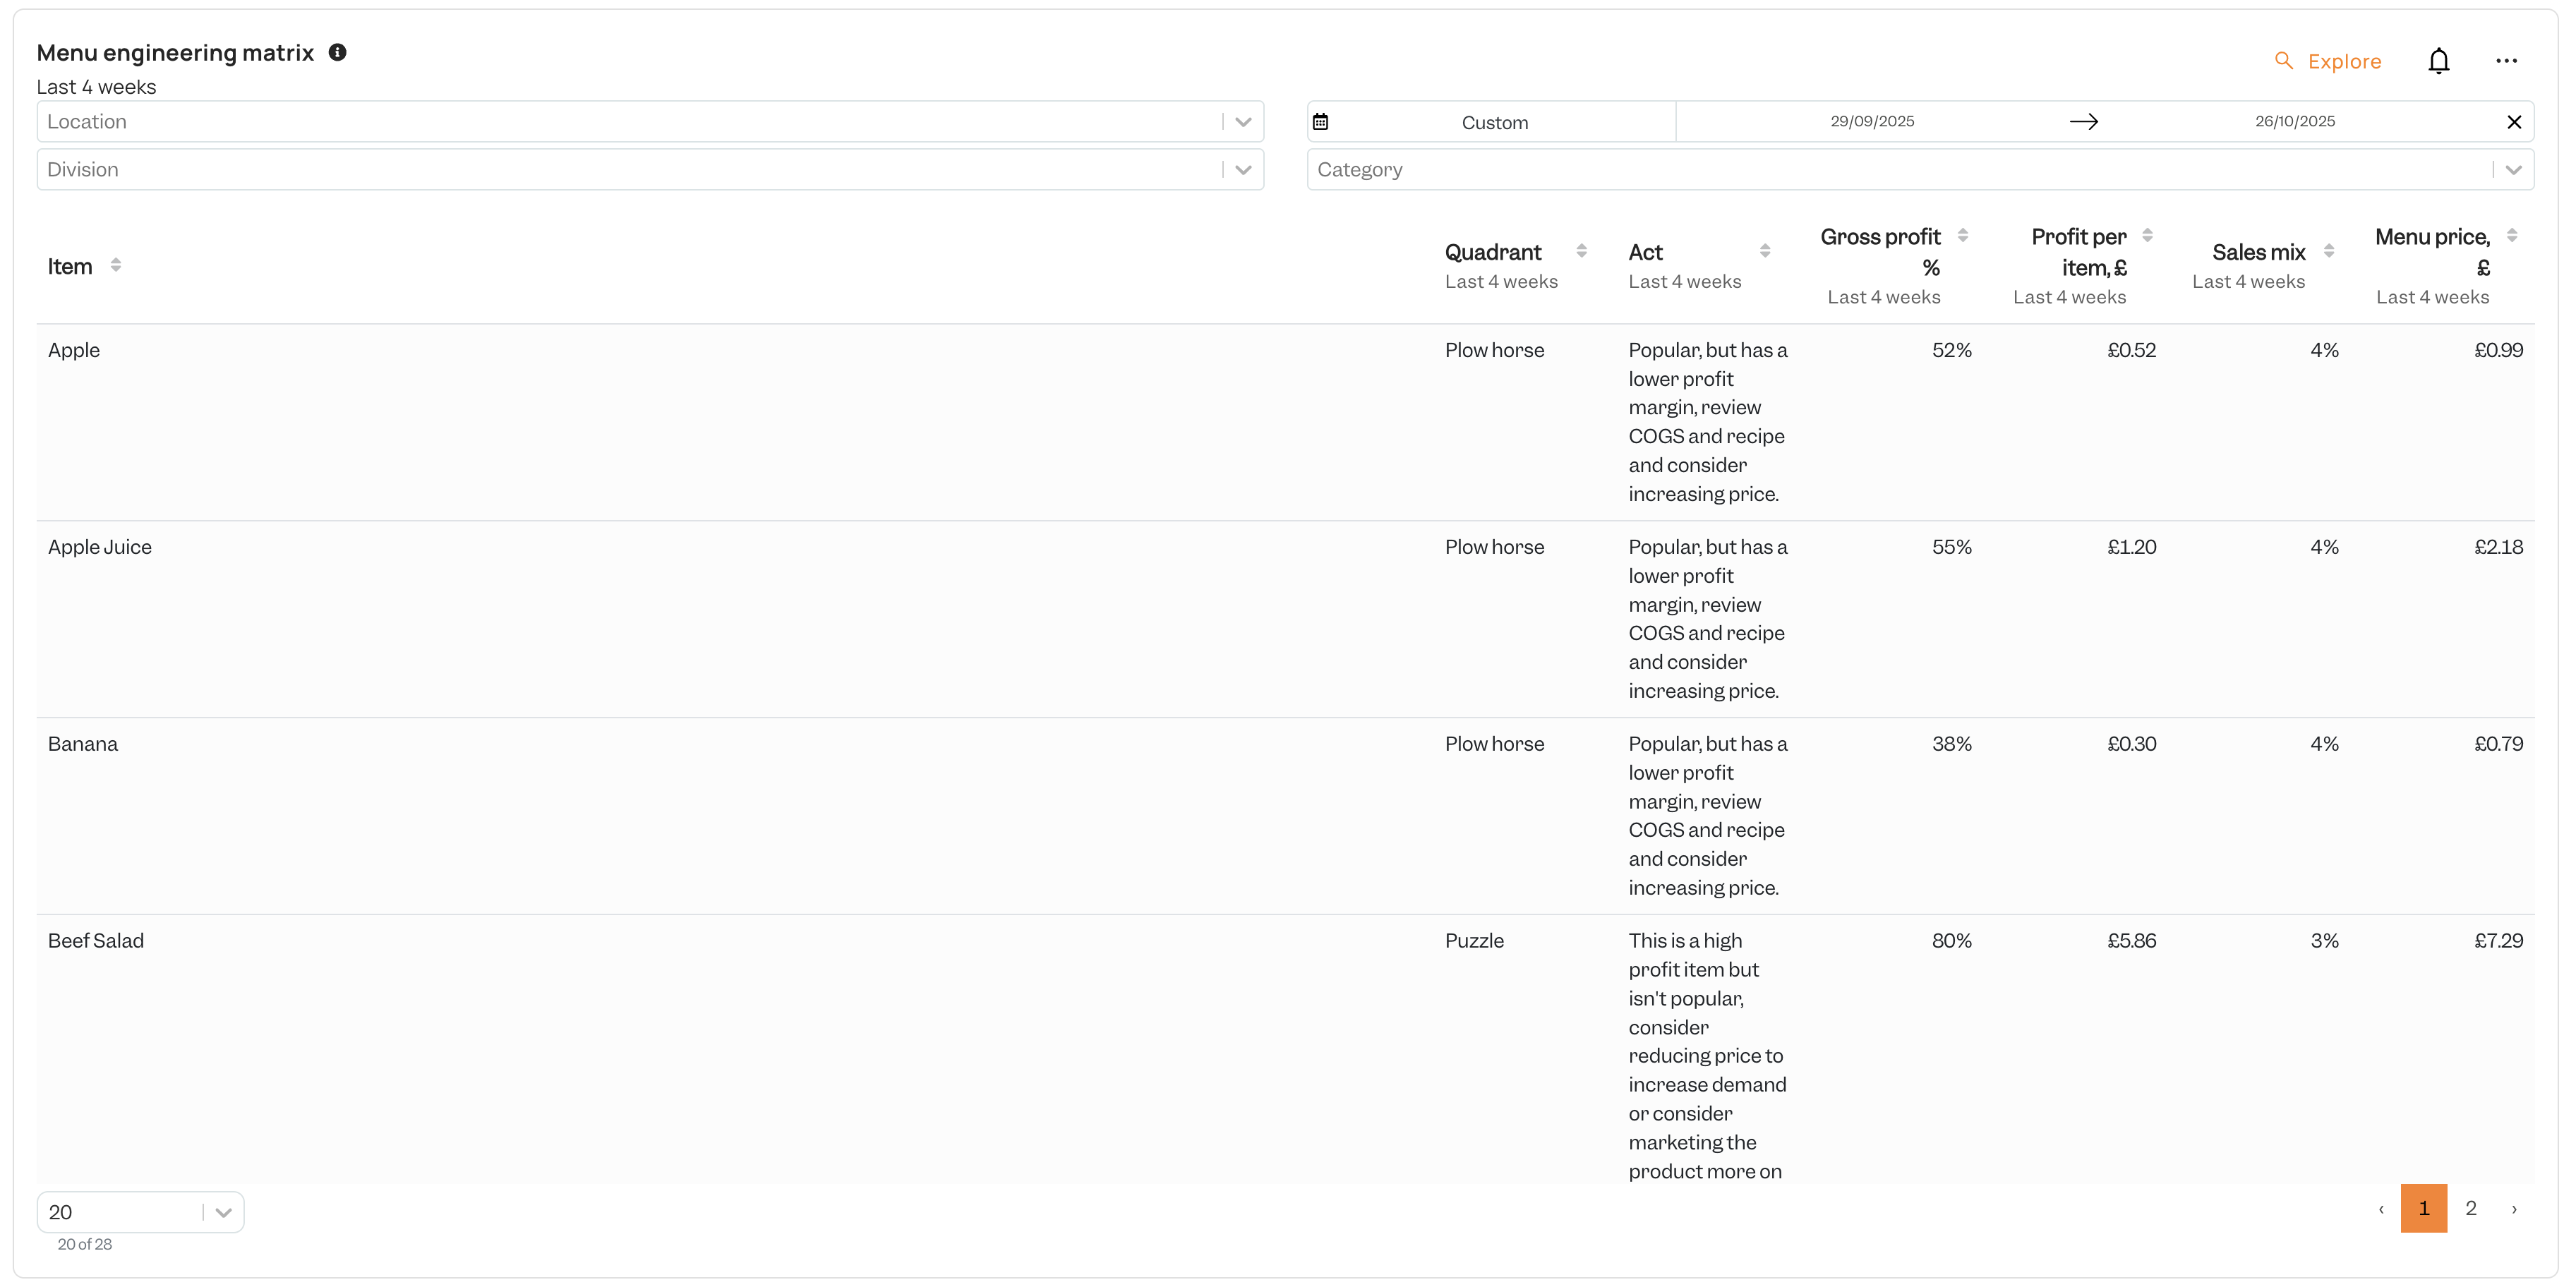Click Apple's profit per item £0.52
This screenshot has width=2576, height=1287.
2131,350
